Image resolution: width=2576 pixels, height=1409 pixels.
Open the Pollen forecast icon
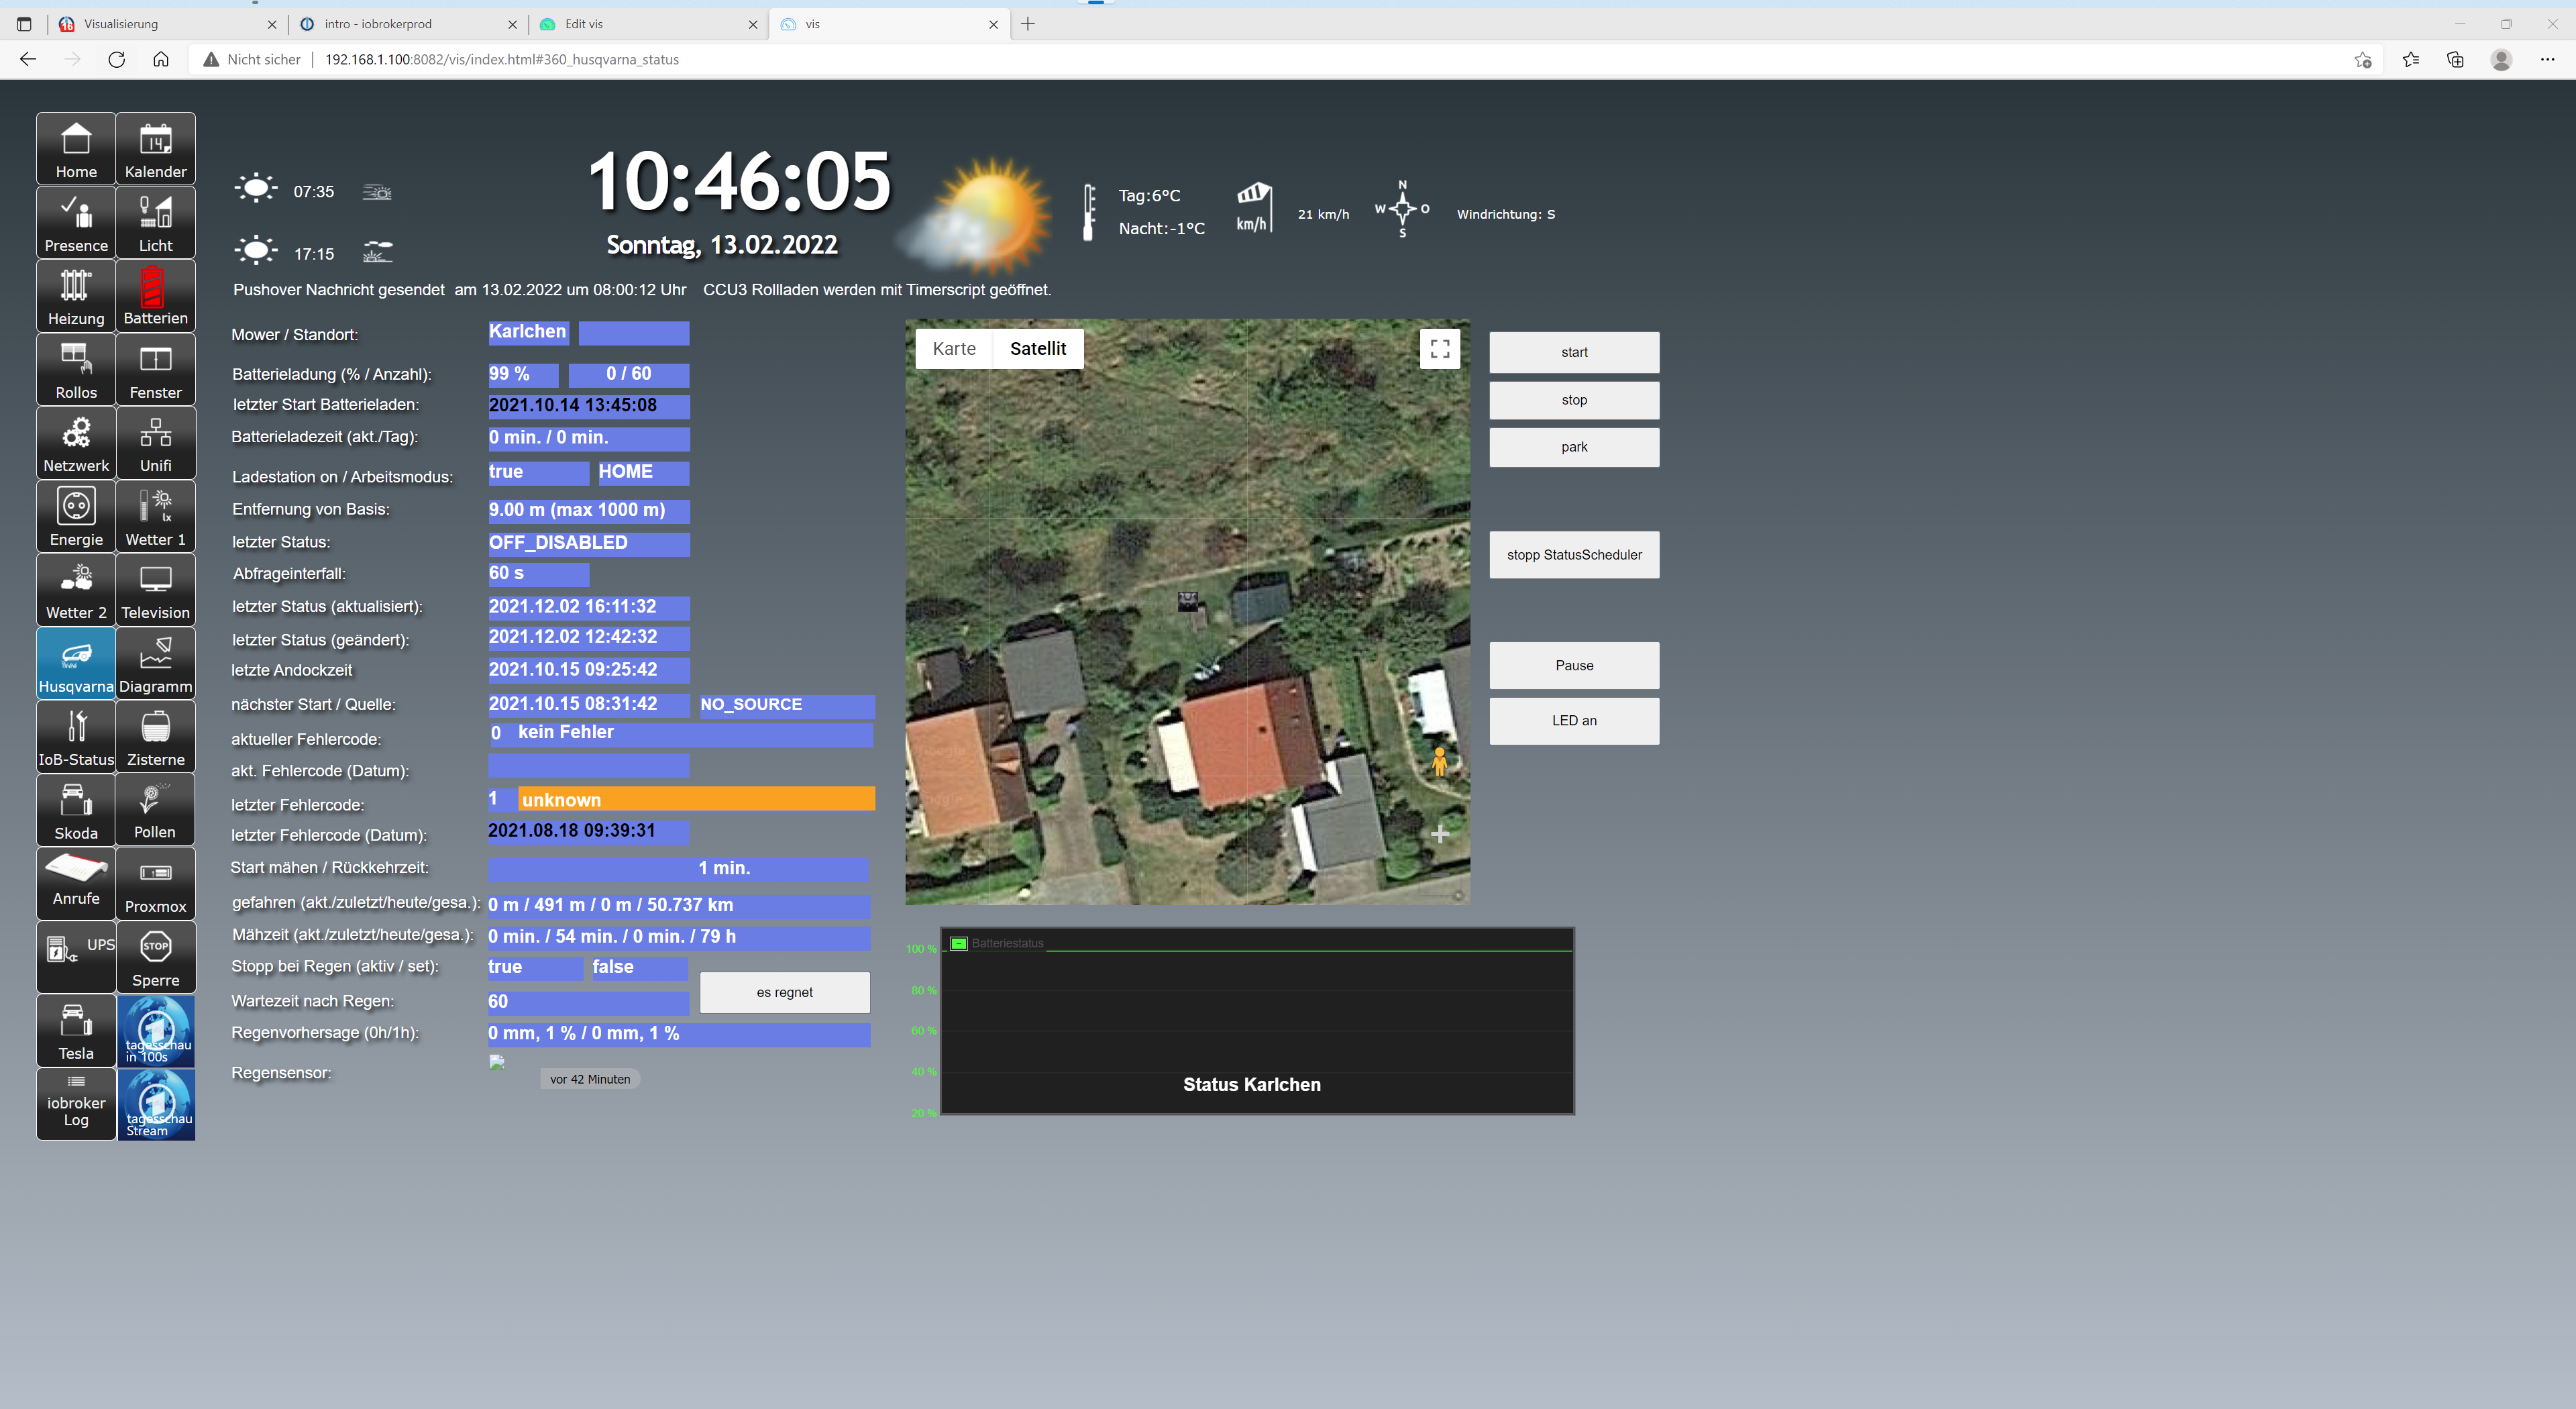point(155,810)
